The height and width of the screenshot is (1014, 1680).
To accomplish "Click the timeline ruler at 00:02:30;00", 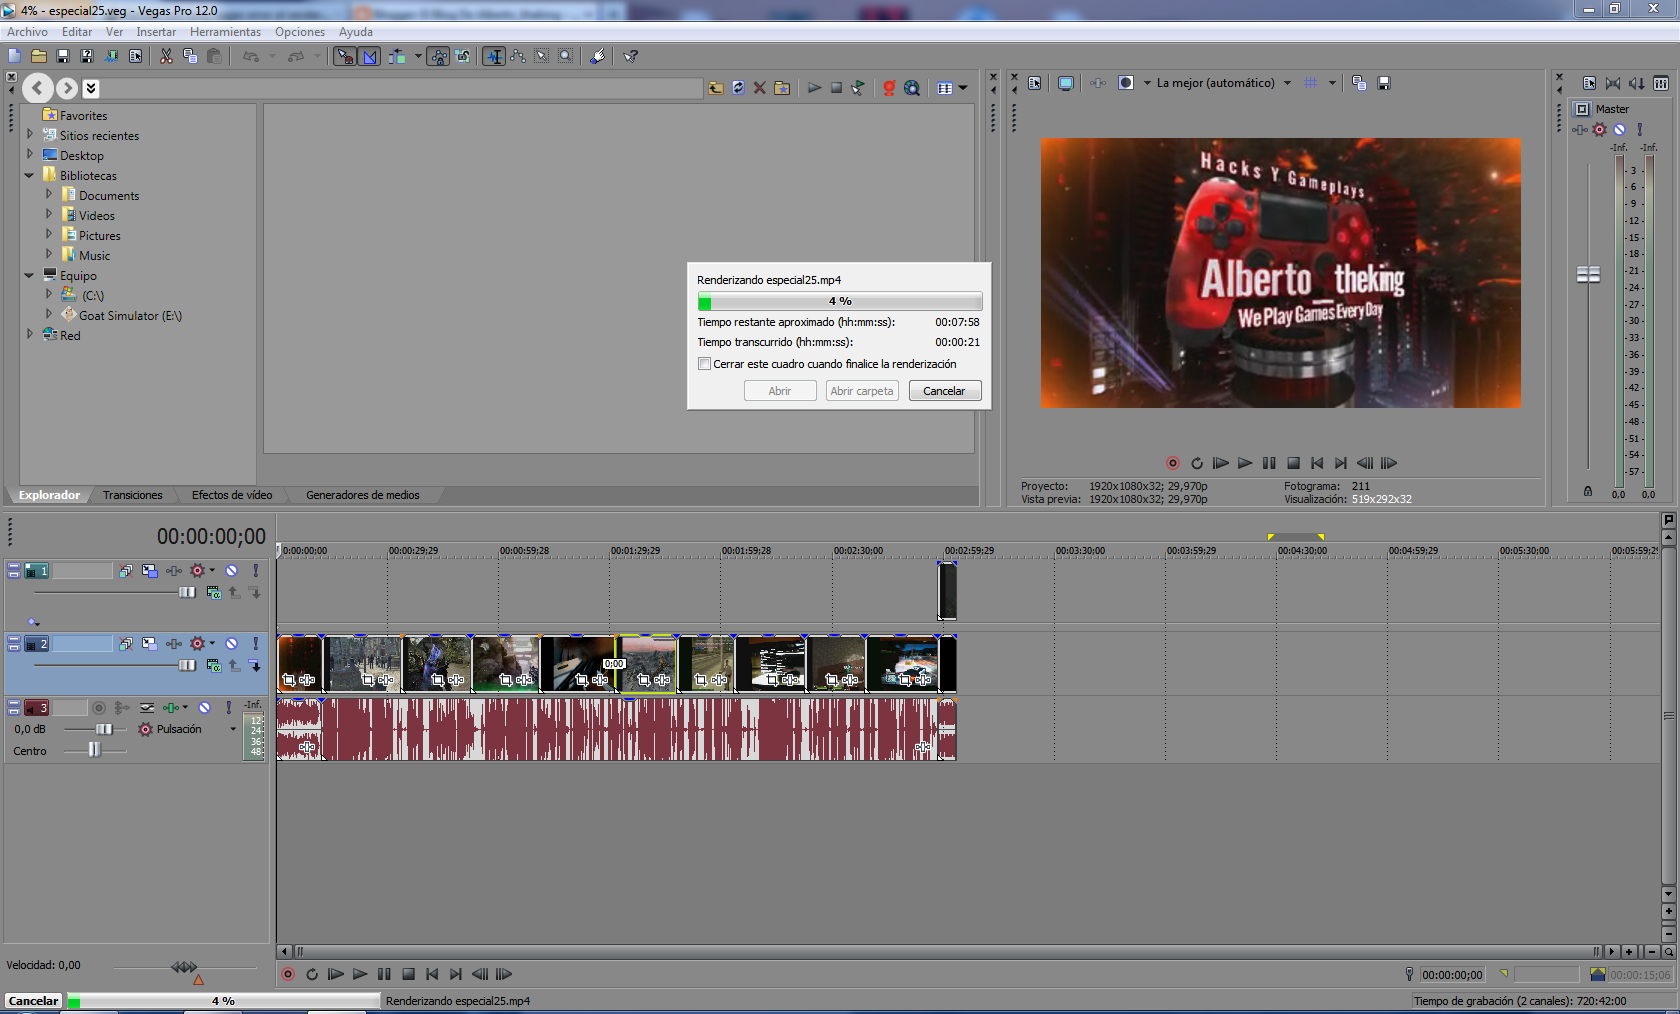I will pos(858,551).
